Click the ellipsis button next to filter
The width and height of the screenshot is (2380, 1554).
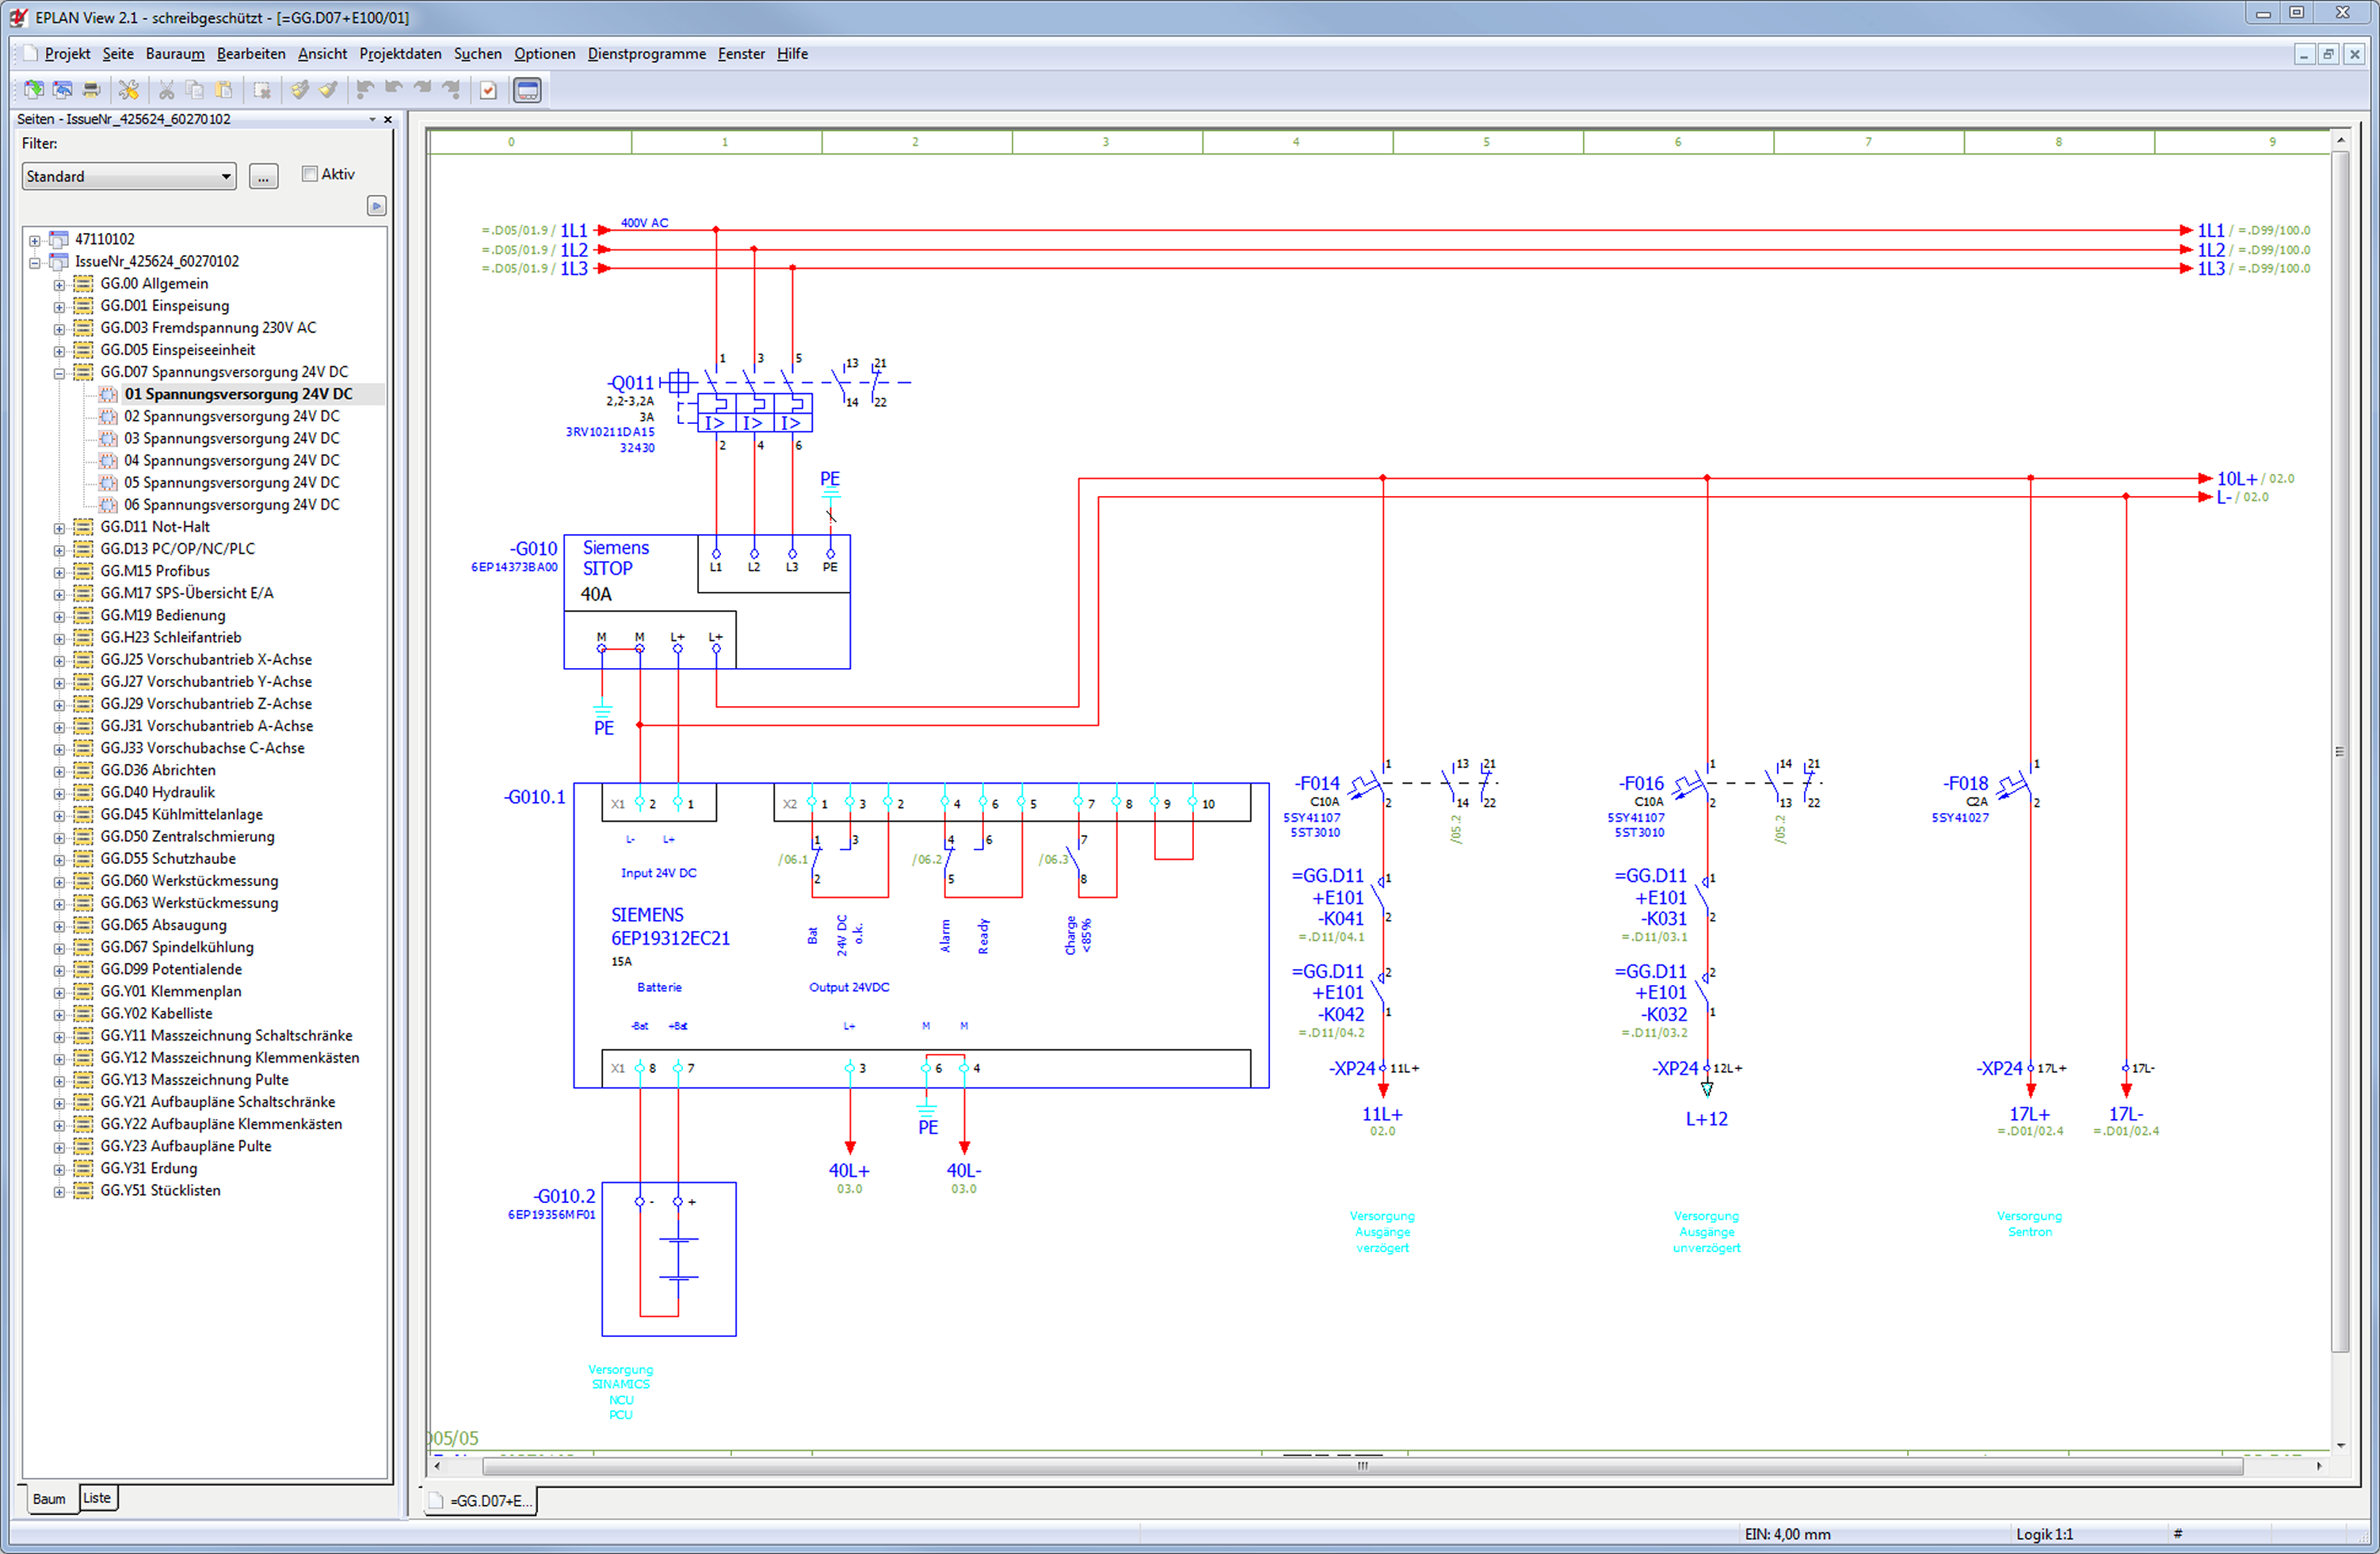tap(263, 177)
